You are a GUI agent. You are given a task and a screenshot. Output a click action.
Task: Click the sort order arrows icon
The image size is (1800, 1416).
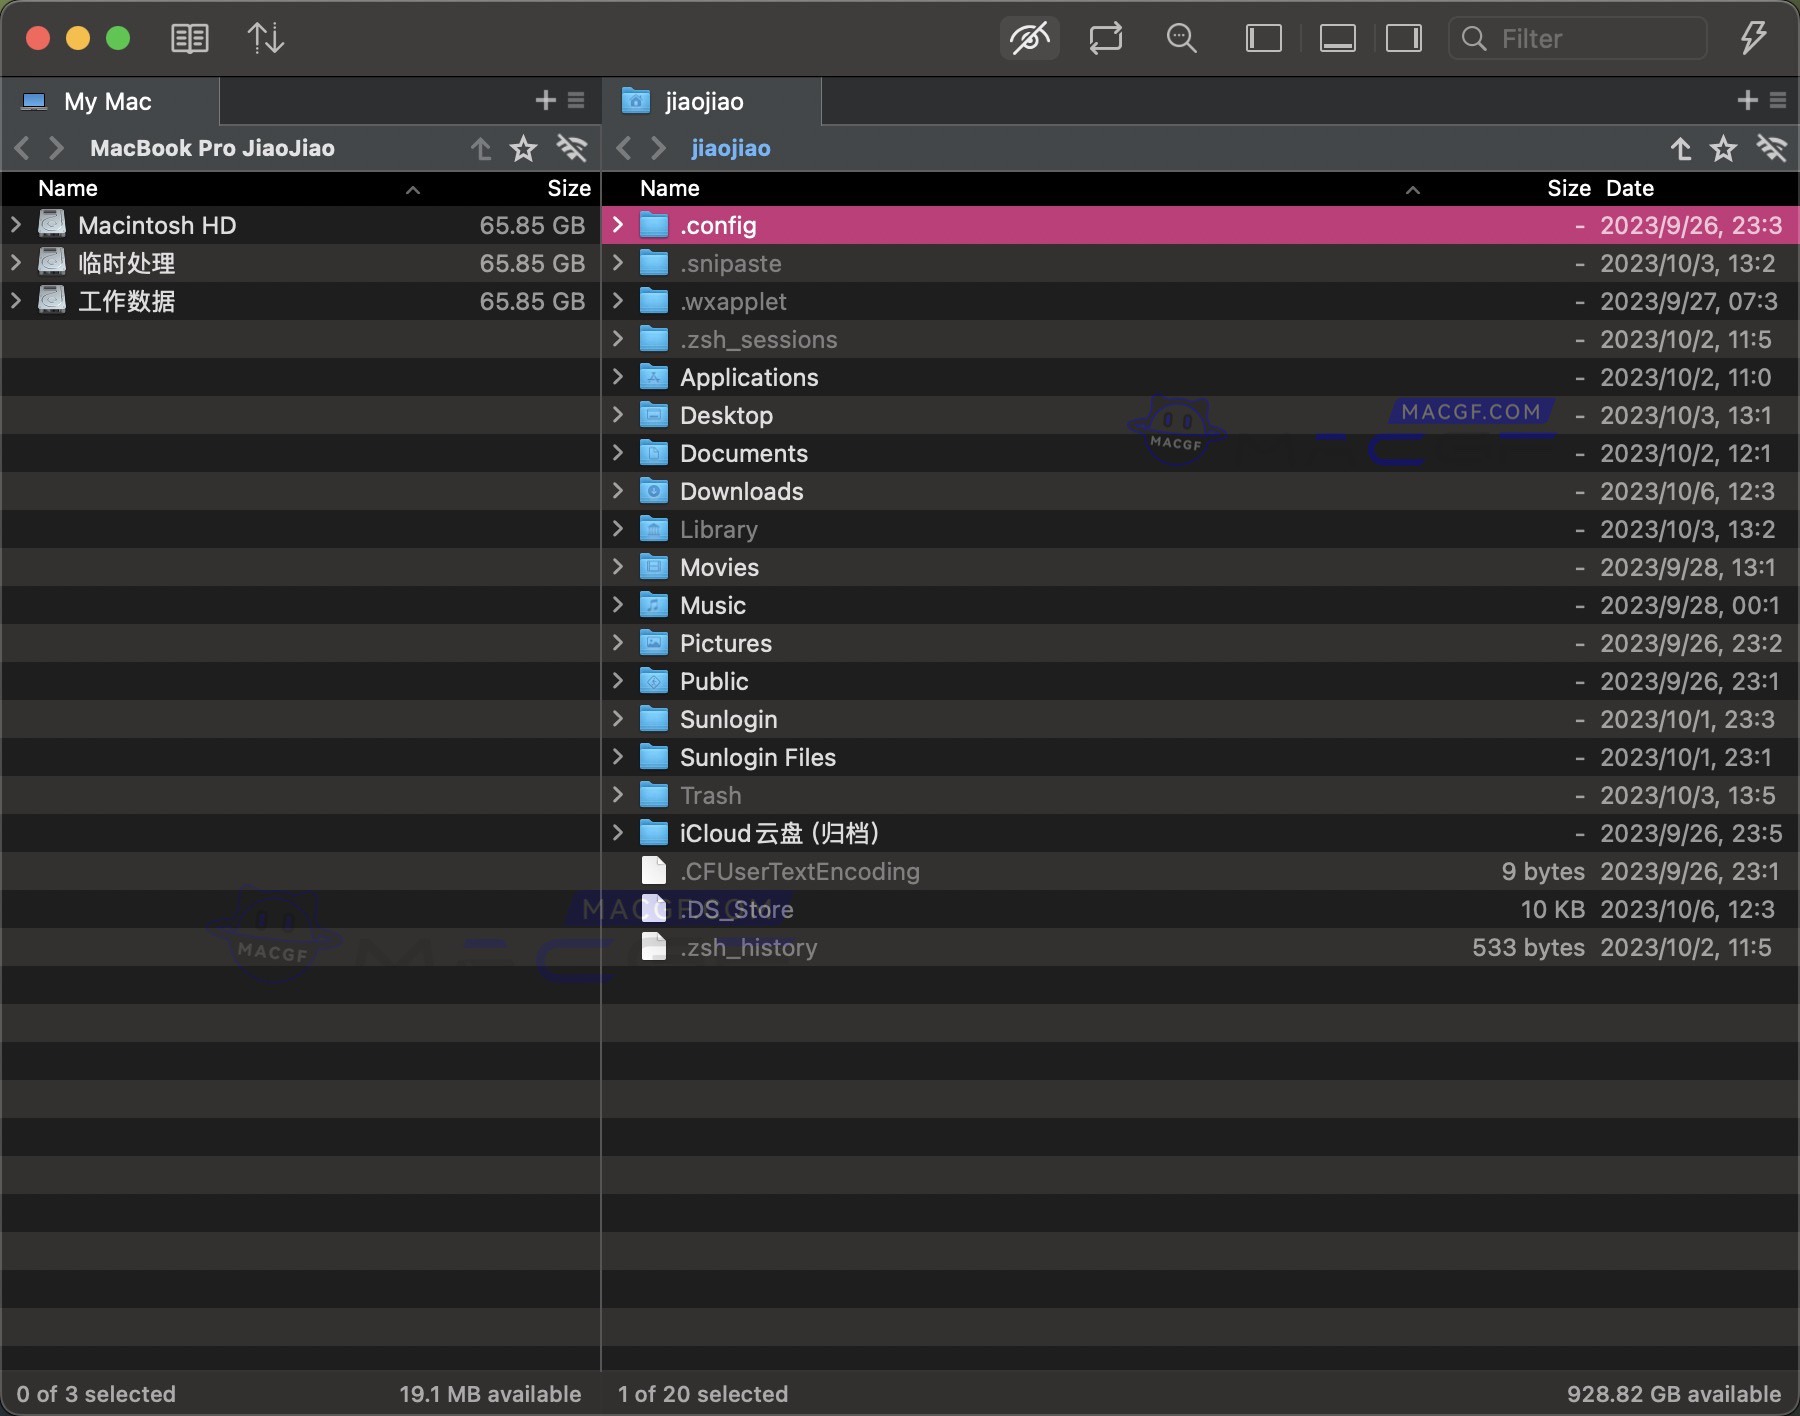(264, 38)
